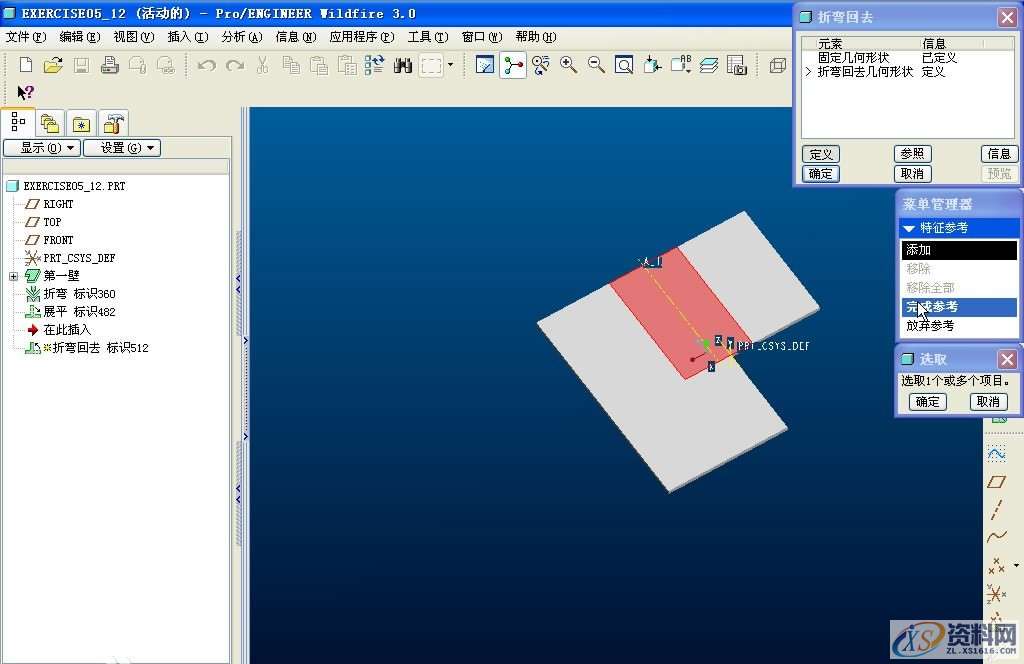Toggle the spin center display icon
Image resolution: width=1024 pixels, height=664 pixels.
[513, 66]
